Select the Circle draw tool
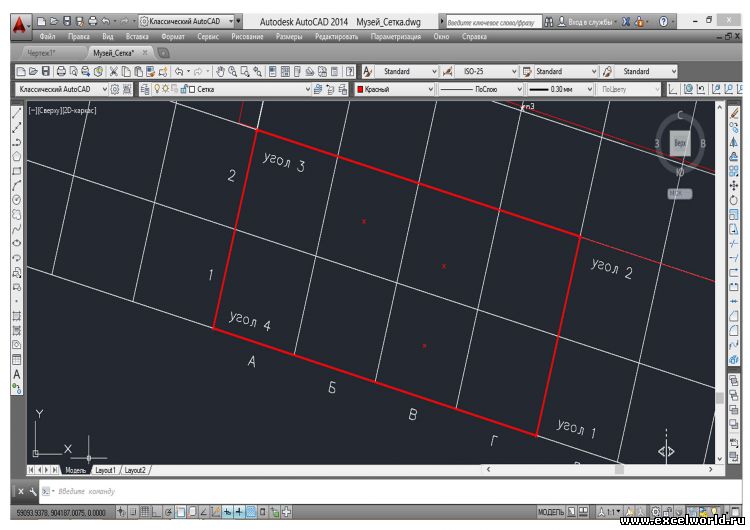 tap(17, 199)
